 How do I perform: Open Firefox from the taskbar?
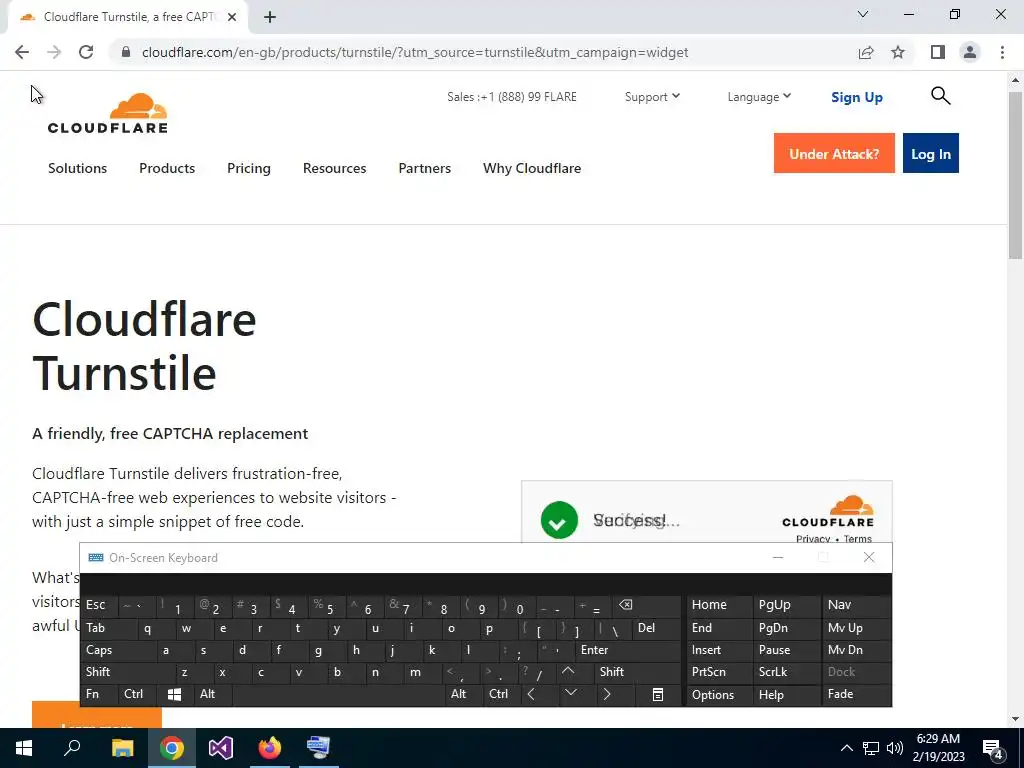point(269,748)
